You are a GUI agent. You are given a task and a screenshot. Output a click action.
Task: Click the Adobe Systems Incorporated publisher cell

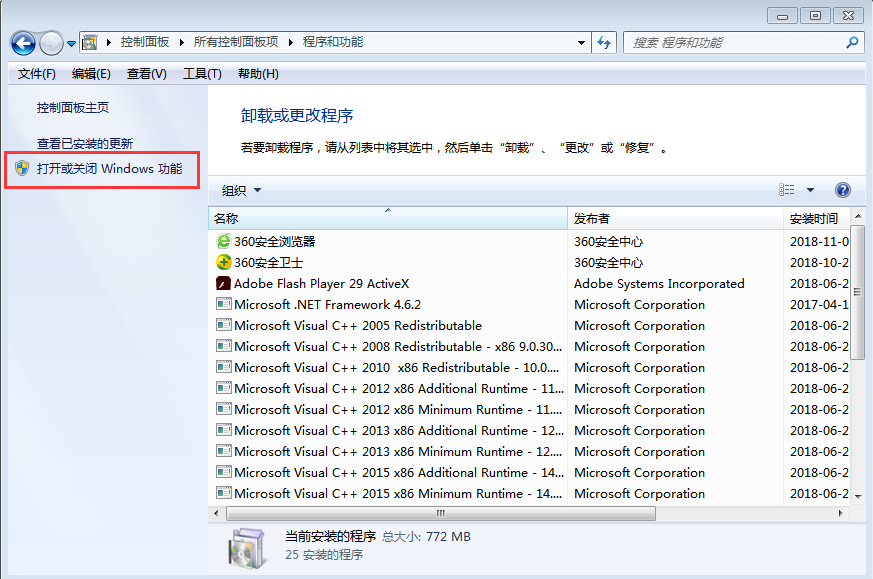[659, 284]
